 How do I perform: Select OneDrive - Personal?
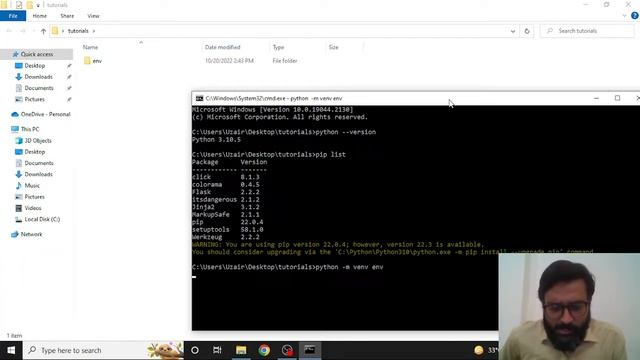pyautogui.click(x=45, y=114)
